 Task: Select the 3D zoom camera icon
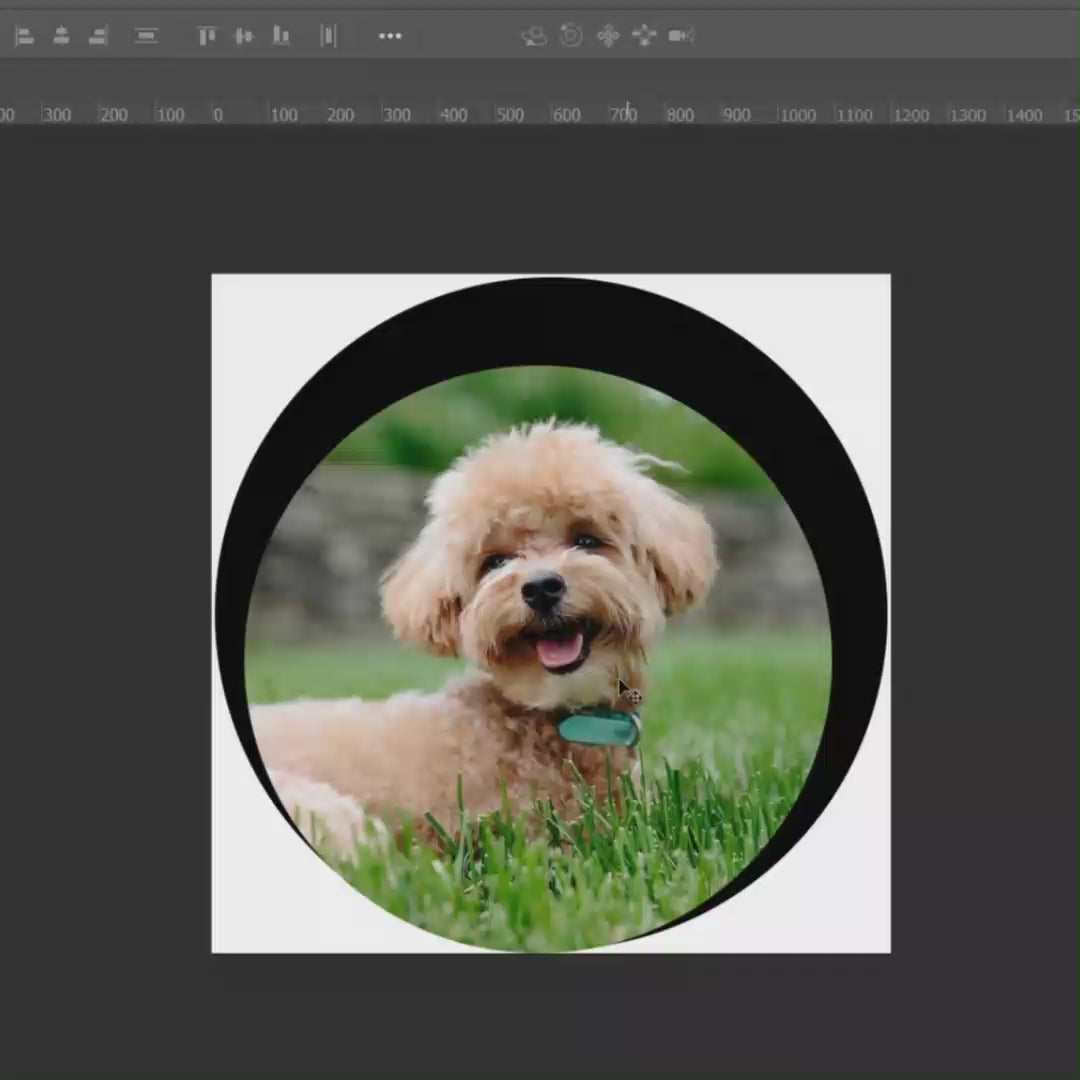coord(681,36)
